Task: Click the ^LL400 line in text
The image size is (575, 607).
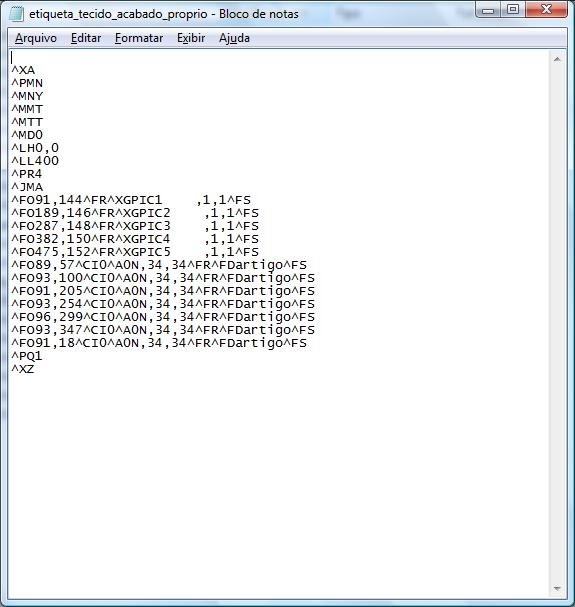Action: [35, 161]
